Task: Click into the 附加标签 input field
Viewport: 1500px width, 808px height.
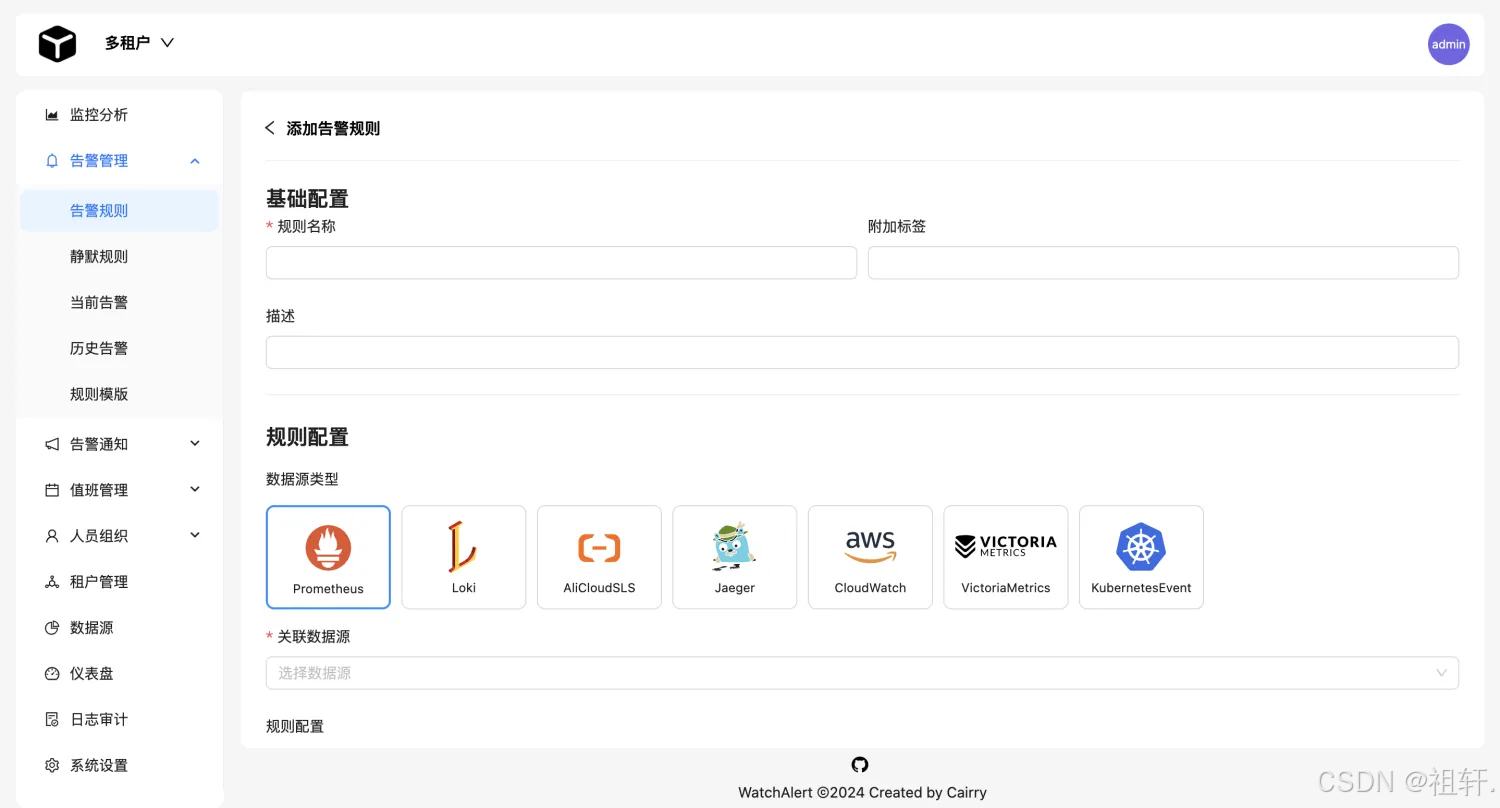Action: click(1163, 263)
